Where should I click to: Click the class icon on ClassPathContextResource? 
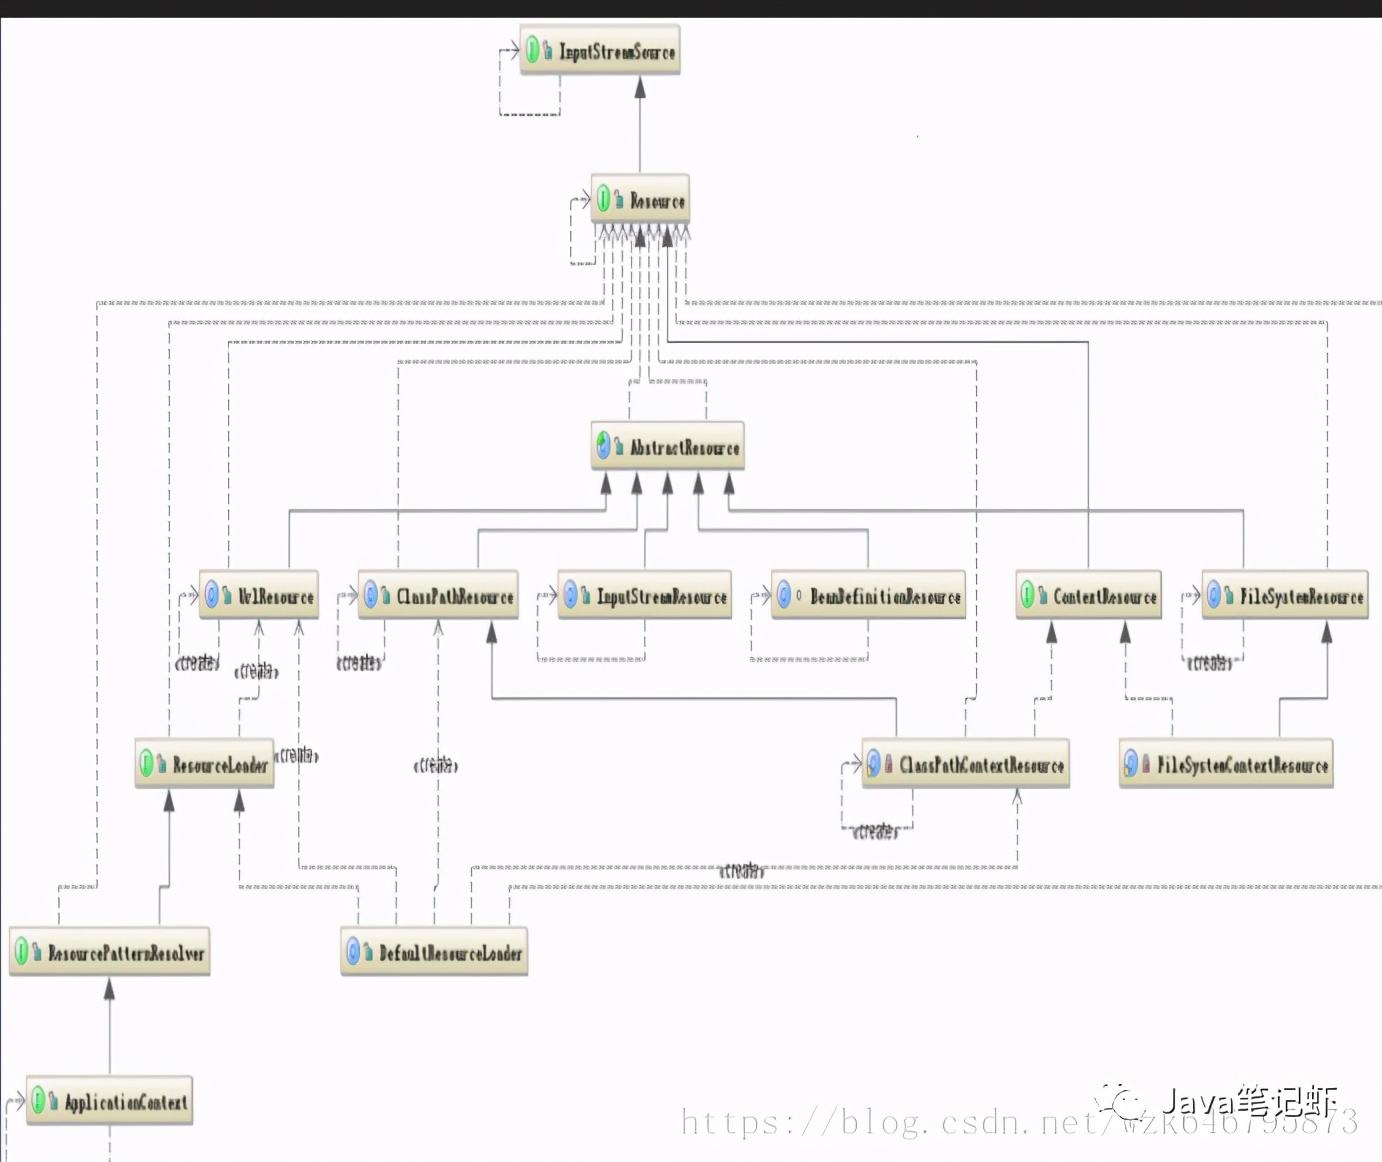point(874,764)
